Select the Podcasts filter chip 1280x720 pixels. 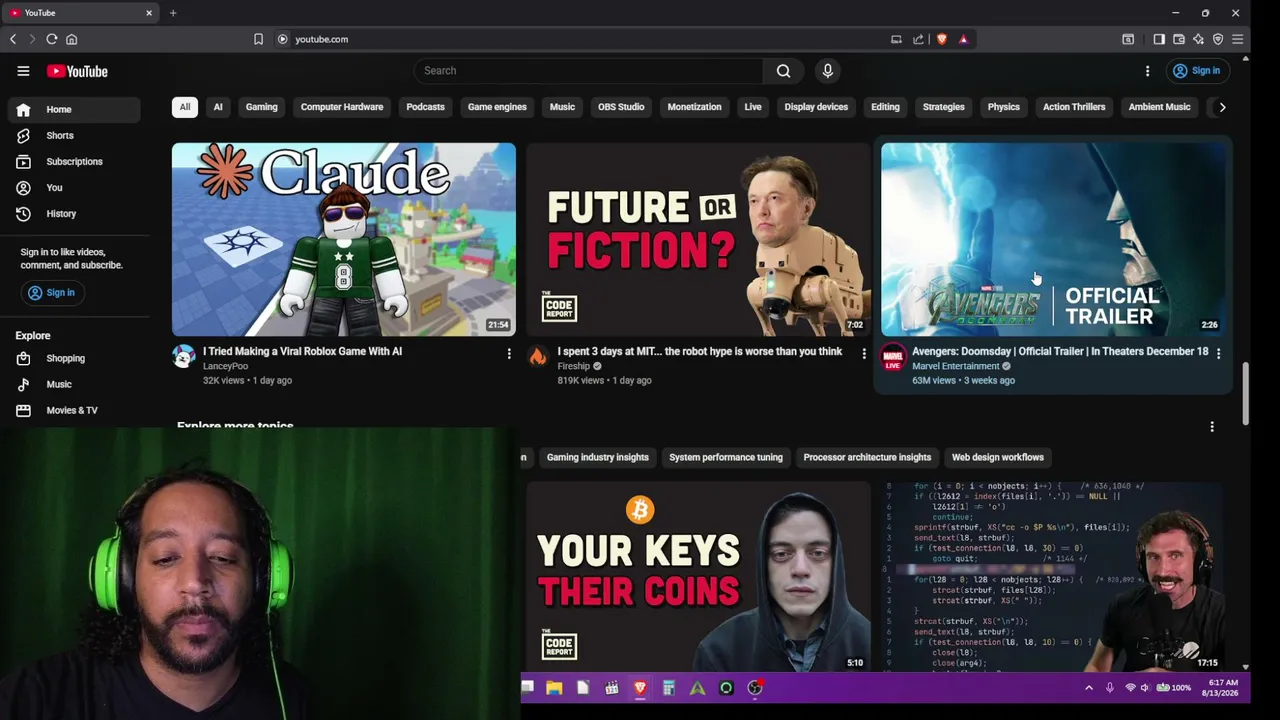pos(425,107)
